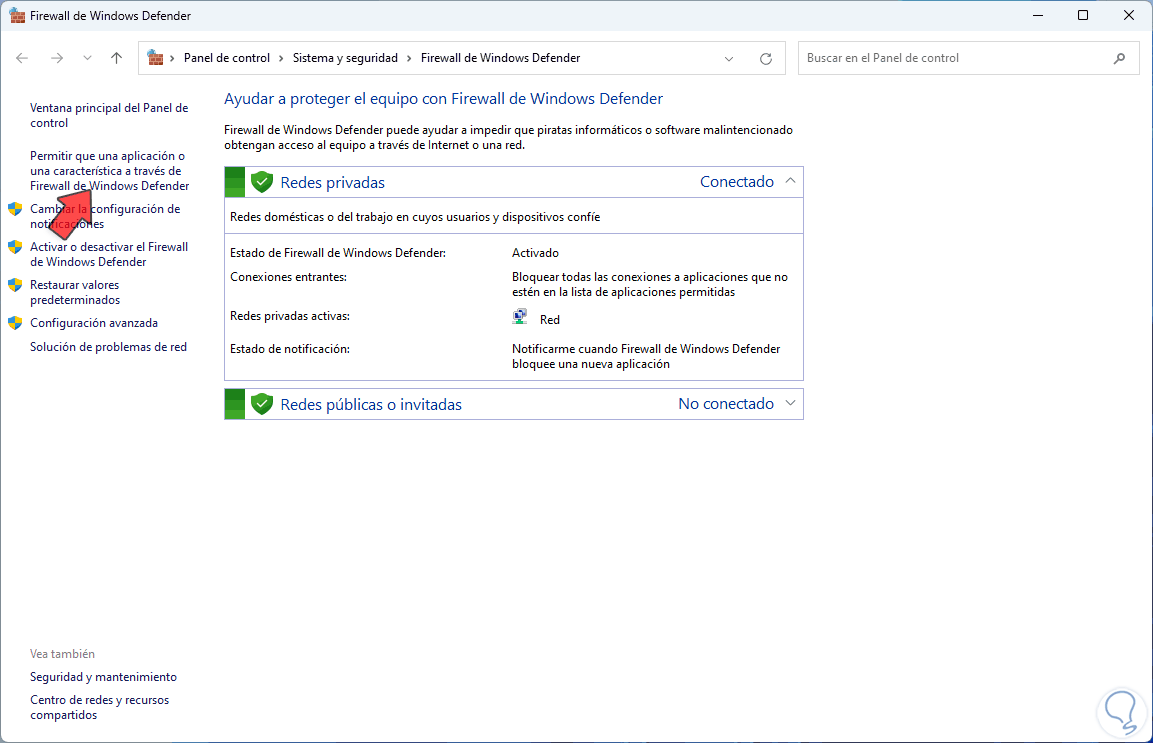
Task: Open Cambiar la configuración de notificaciones
Action: [105, 216]
